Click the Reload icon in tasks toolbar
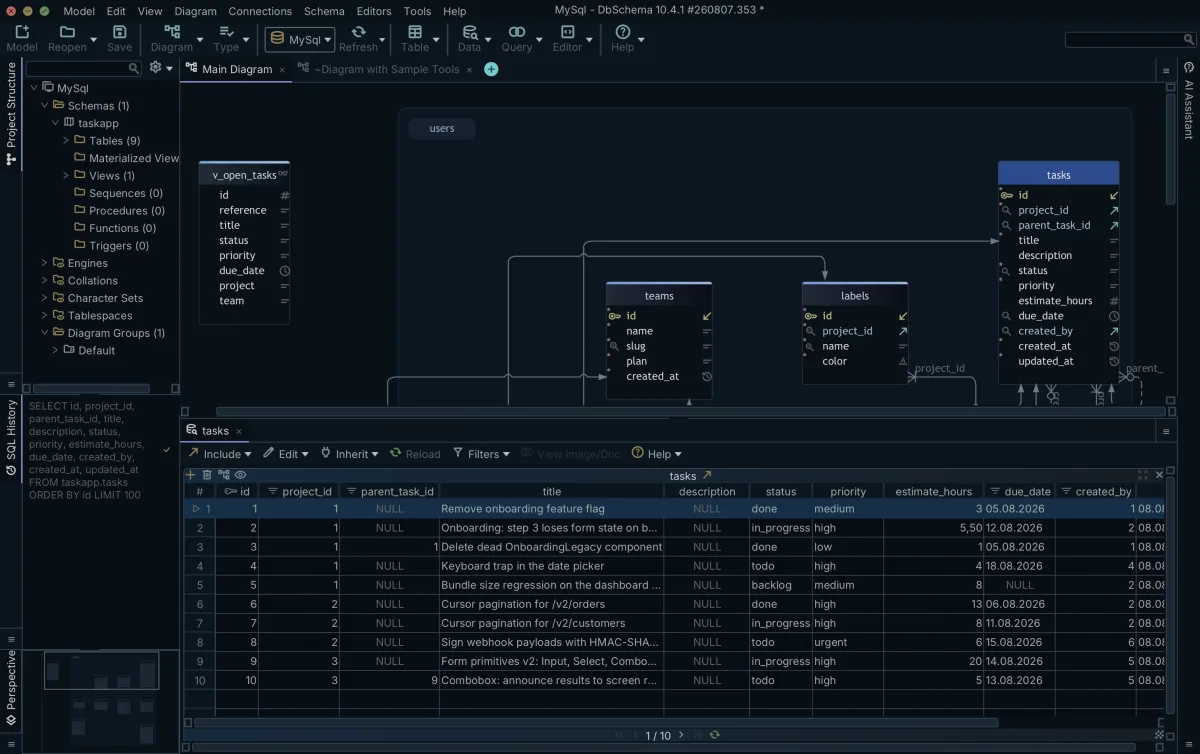This screenshot has width=1200, height=754. click(396, 453)
